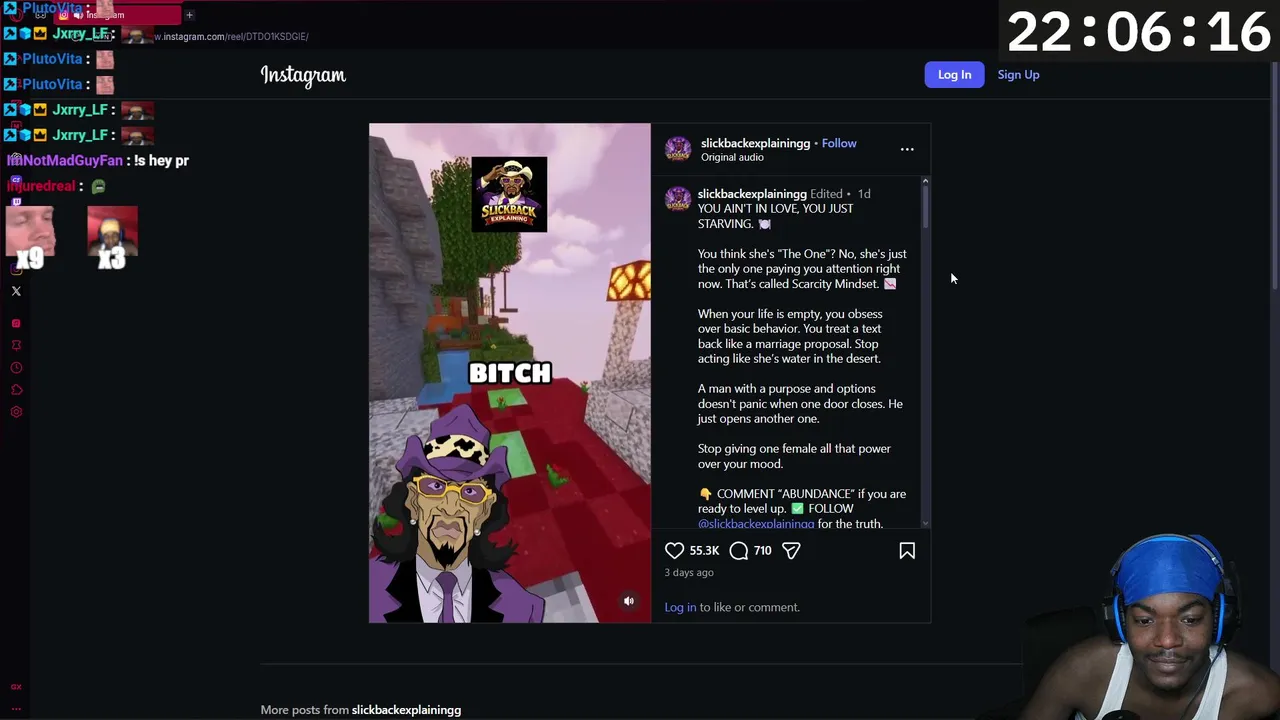The width and height of the screenshot is (1280, 720).
Task: Open the sidebar three-dot setup menu
Action: (16, 708)
